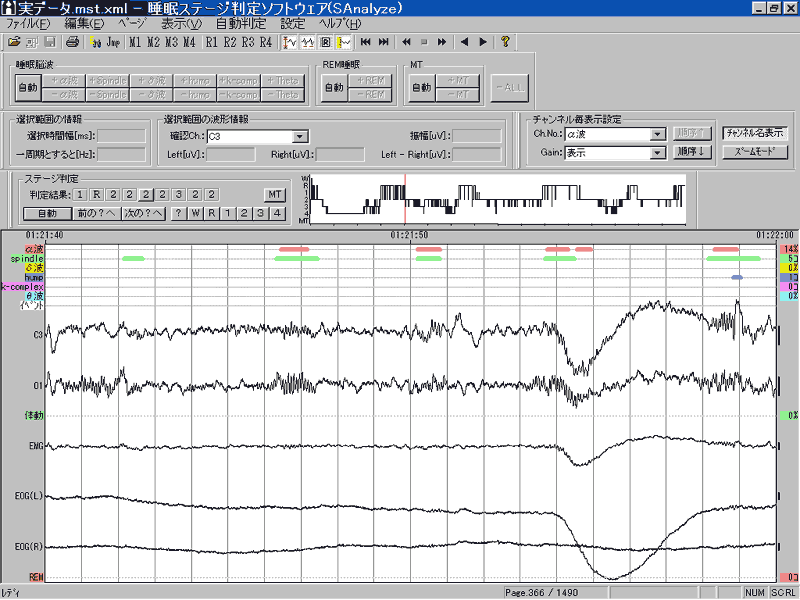Toggle the waveform with orange underline marks icon

click(x=307, y=42)
